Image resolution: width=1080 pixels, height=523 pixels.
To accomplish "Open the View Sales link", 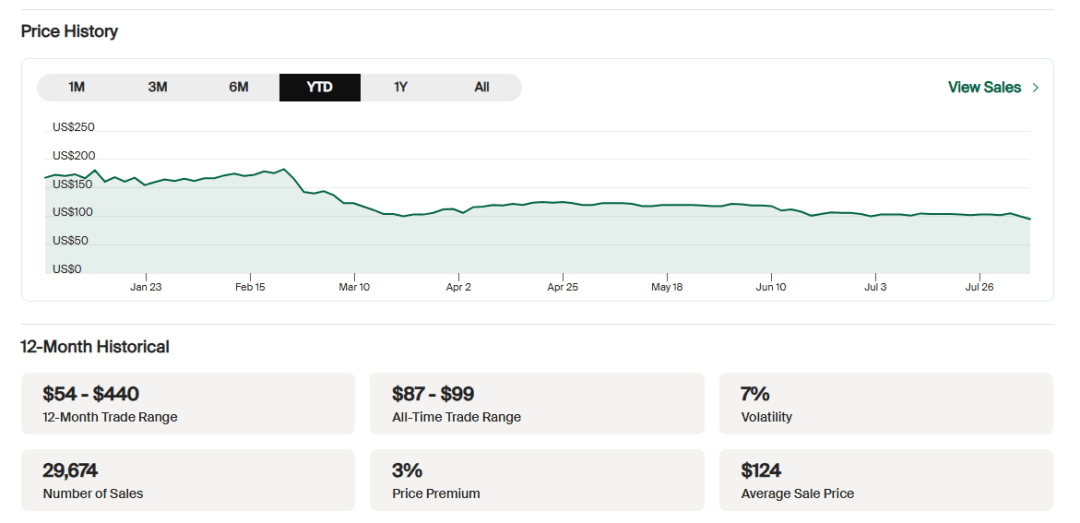I will (x=984, y=87).
